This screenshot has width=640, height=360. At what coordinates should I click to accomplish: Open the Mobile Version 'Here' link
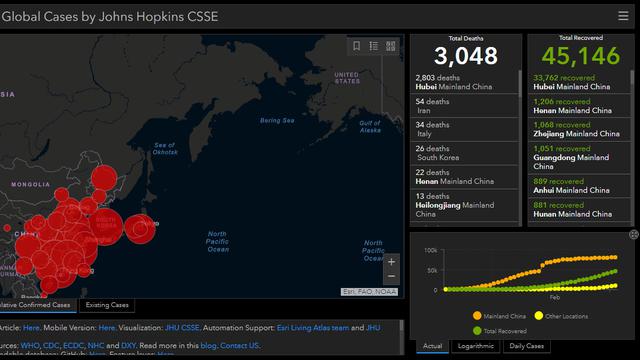click(107, 328)
